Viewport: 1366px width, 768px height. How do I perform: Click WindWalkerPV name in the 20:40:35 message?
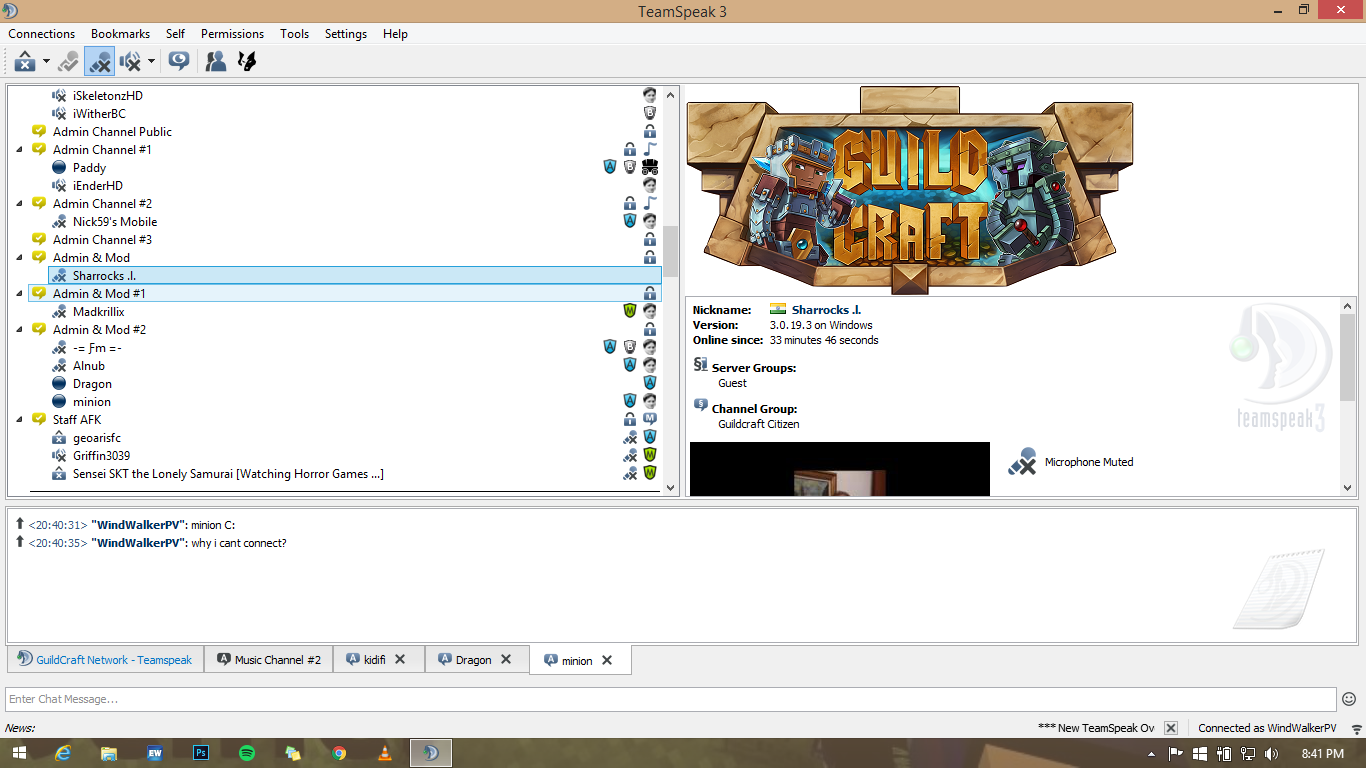[138, 543]
